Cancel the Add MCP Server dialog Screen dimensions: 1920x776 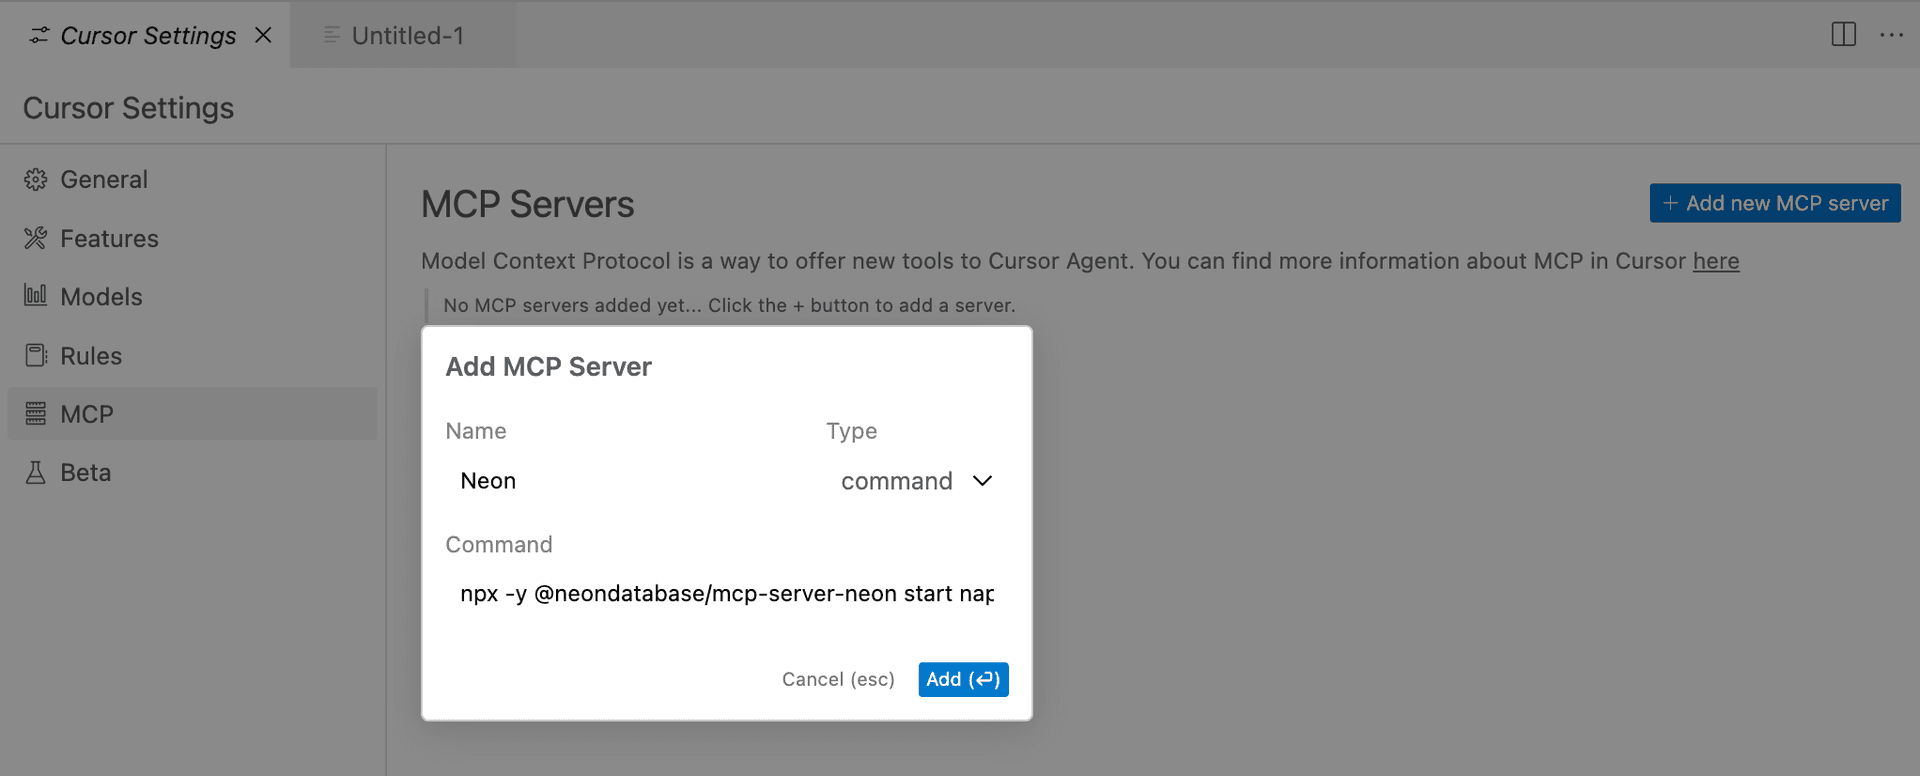coord(838,680)
